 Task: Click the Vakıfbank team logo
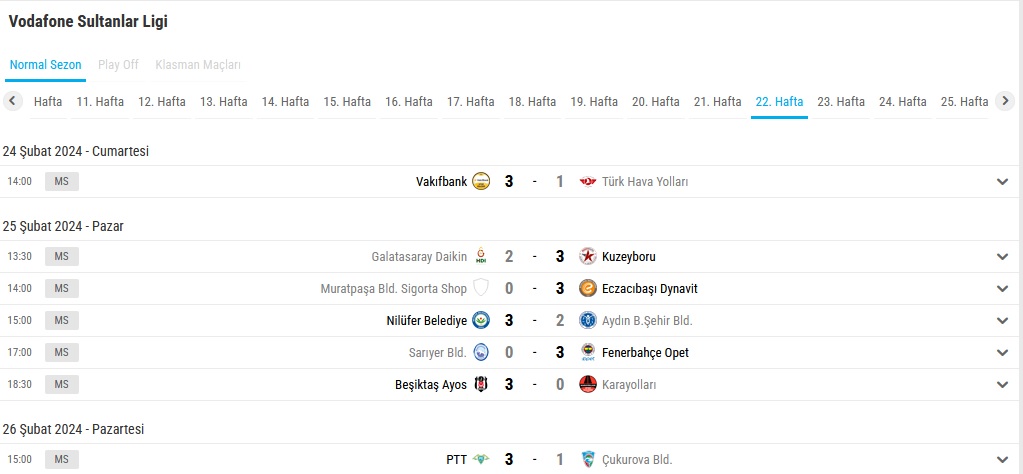click(x=481, y=181)
